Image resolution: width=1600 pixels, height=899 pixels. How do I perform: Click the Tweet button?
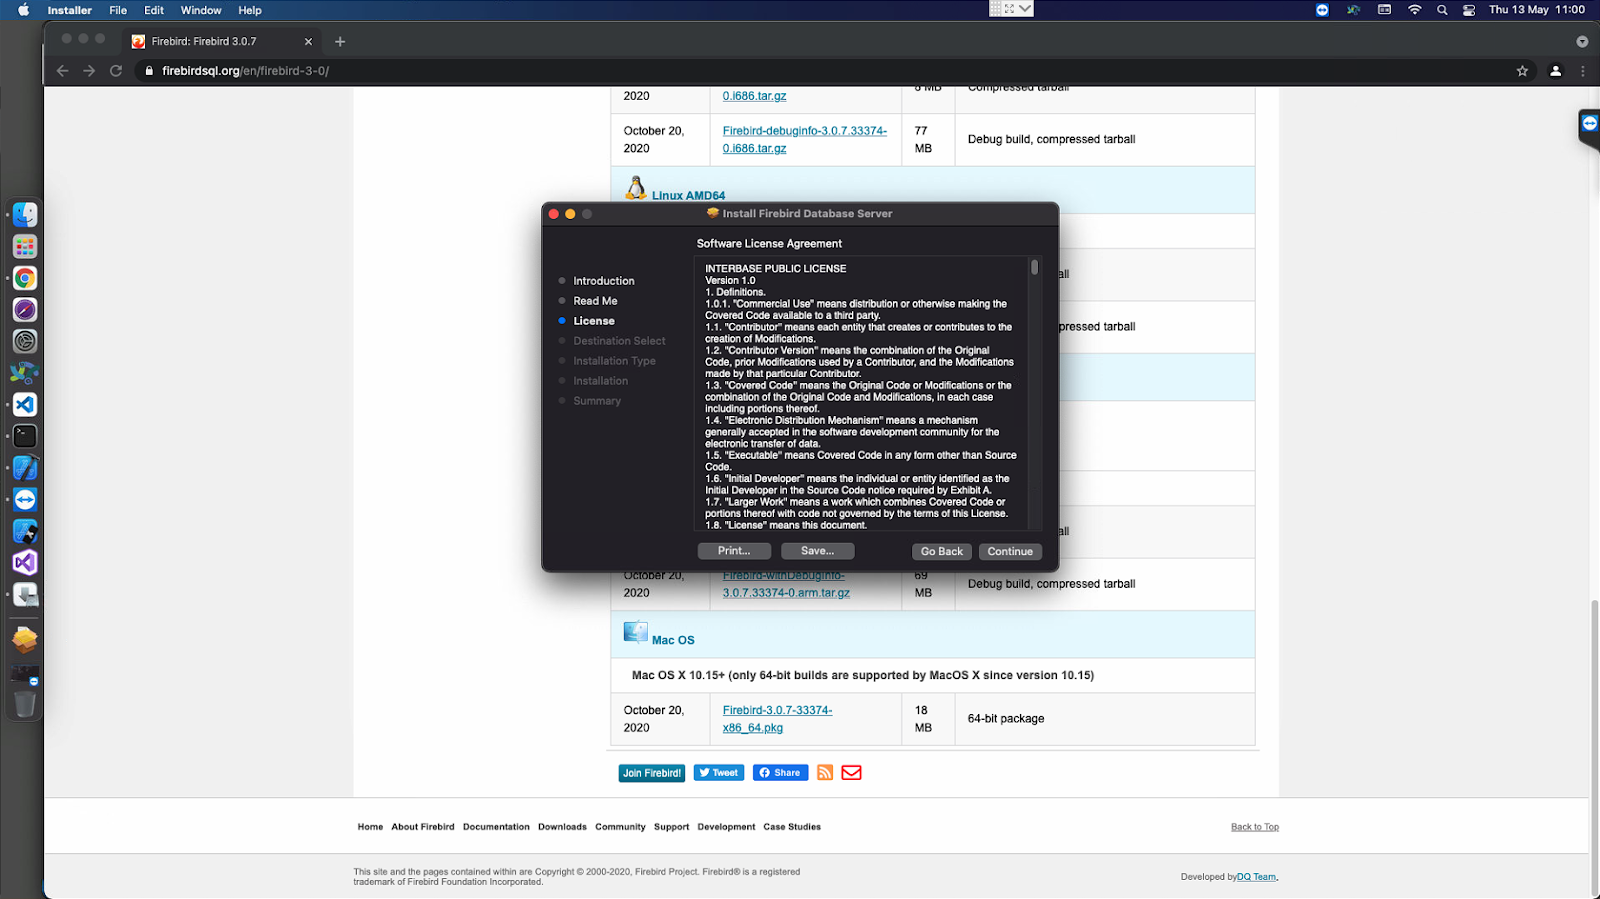(x=719, y=773)
